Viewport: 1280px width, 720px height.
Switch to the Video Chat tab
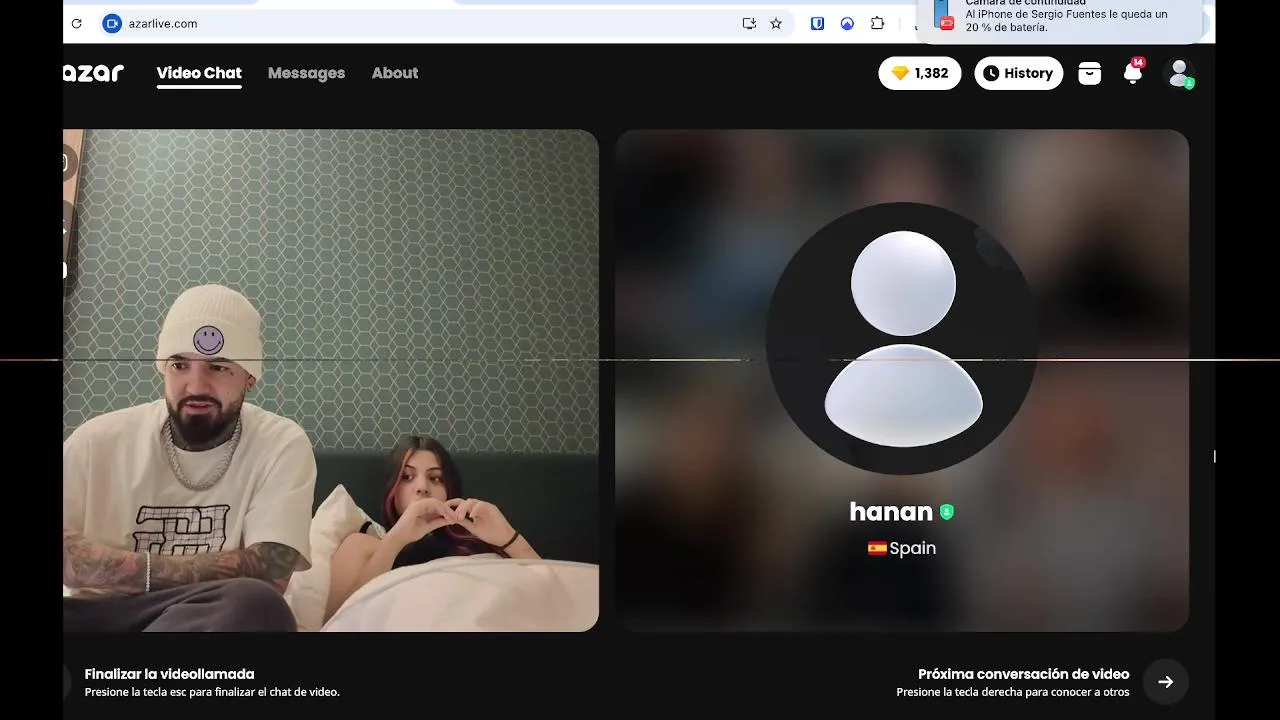(x=199, y=73)
